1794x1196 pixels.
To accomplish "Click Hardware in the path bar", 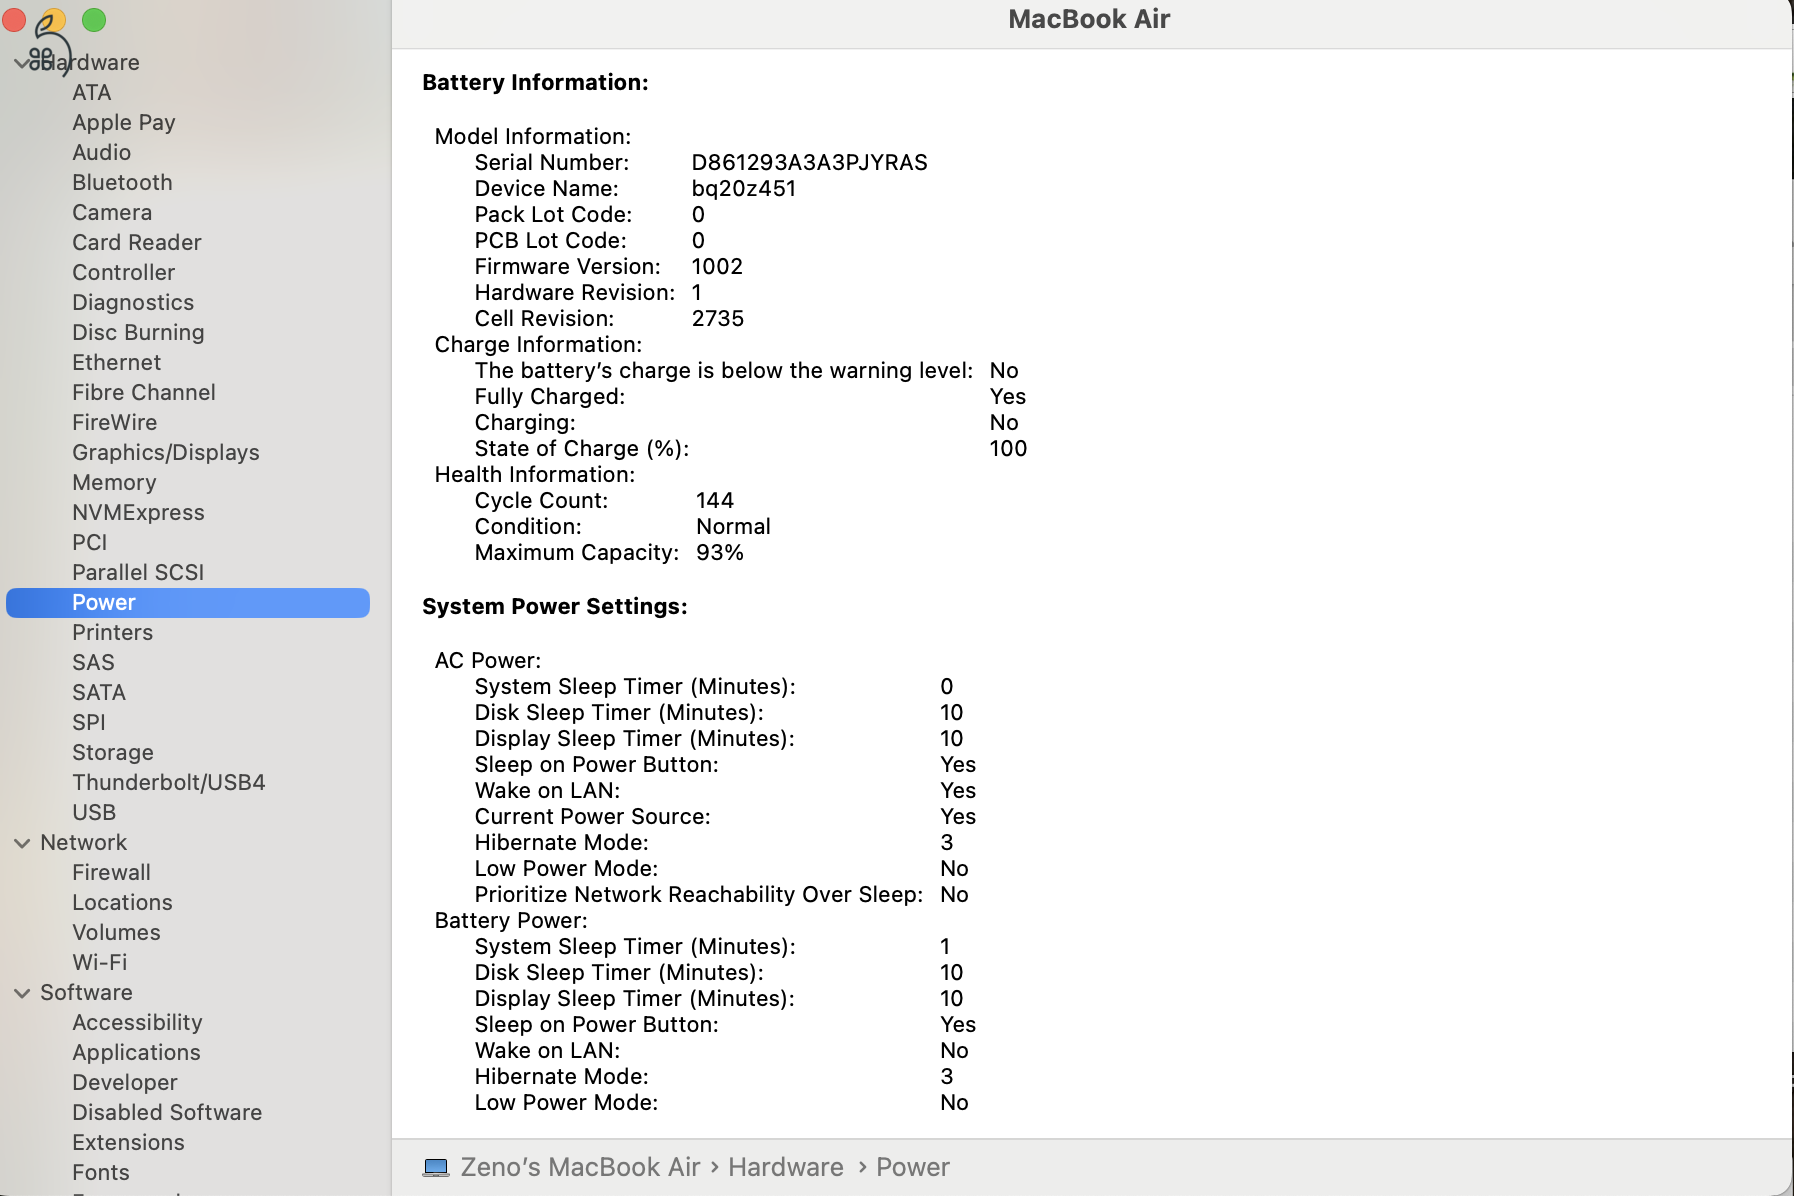I will tap(786, 1167).
